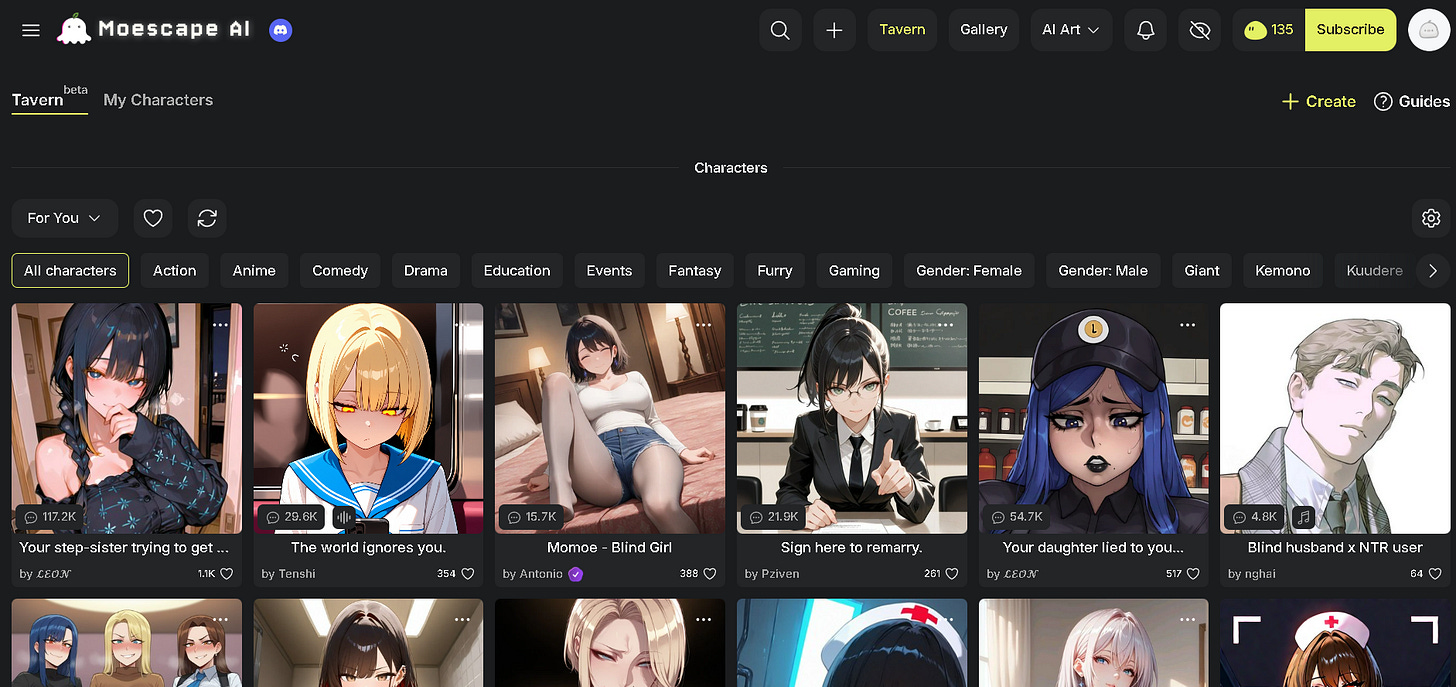Expand the For You sort dropdown
This screenshot has height=687, width=1456.
pos(65,218)
